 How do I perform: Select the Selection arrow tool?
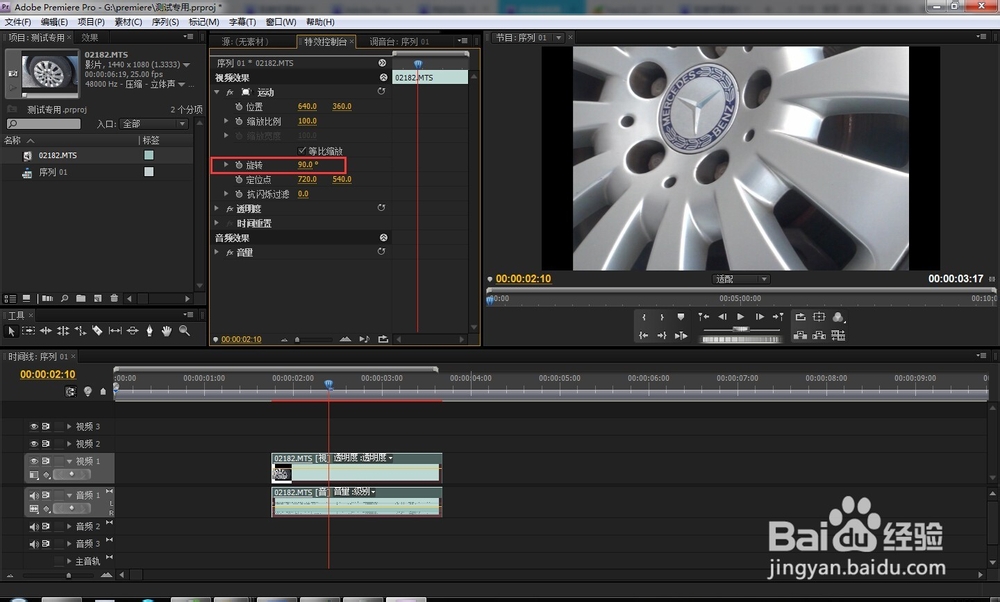click(x=11, y=331)
